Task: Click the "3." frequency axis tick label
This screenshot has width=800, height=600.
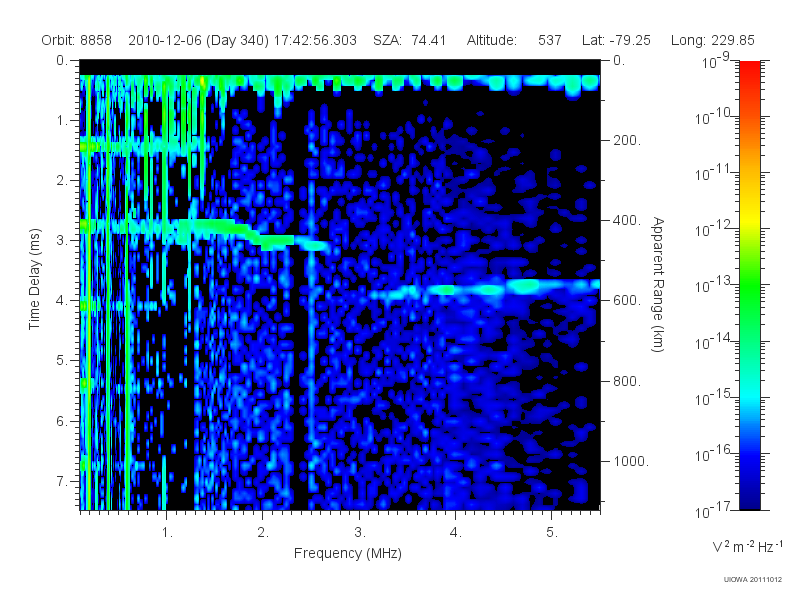Action: [x=360, y=533]
